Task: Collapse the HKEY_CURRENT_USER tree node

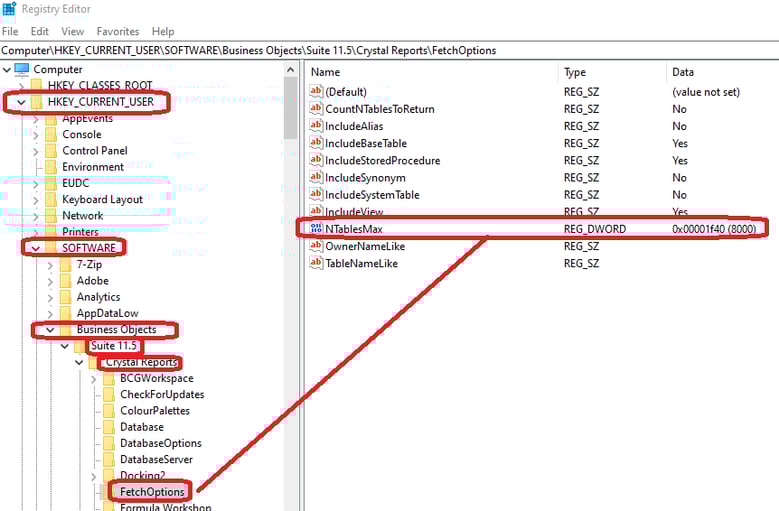Action: pos(22,102)
